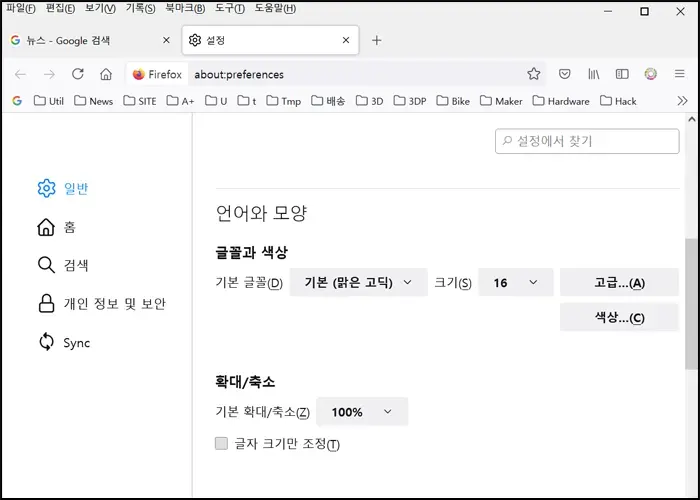Screen dimensions: 700x500
Task: Open the Tmp bookmark folder
Action: pos(283,101)
